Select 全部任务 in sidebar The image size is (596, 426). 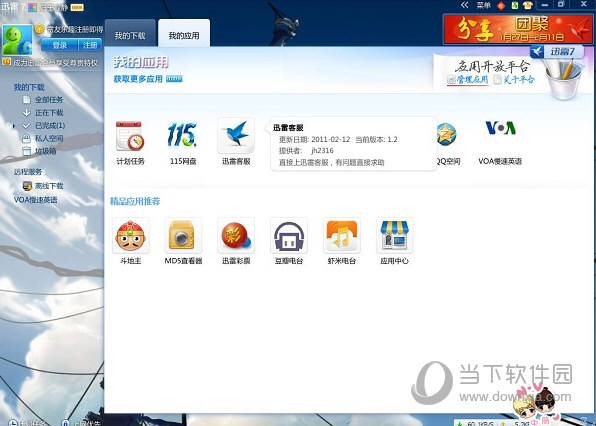tap(49, 100)
